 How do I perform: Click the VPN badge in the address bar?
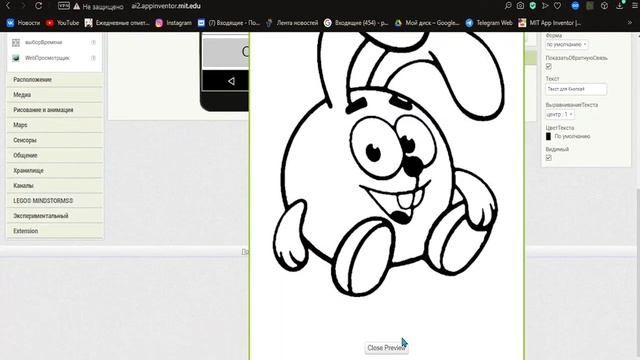64,6
